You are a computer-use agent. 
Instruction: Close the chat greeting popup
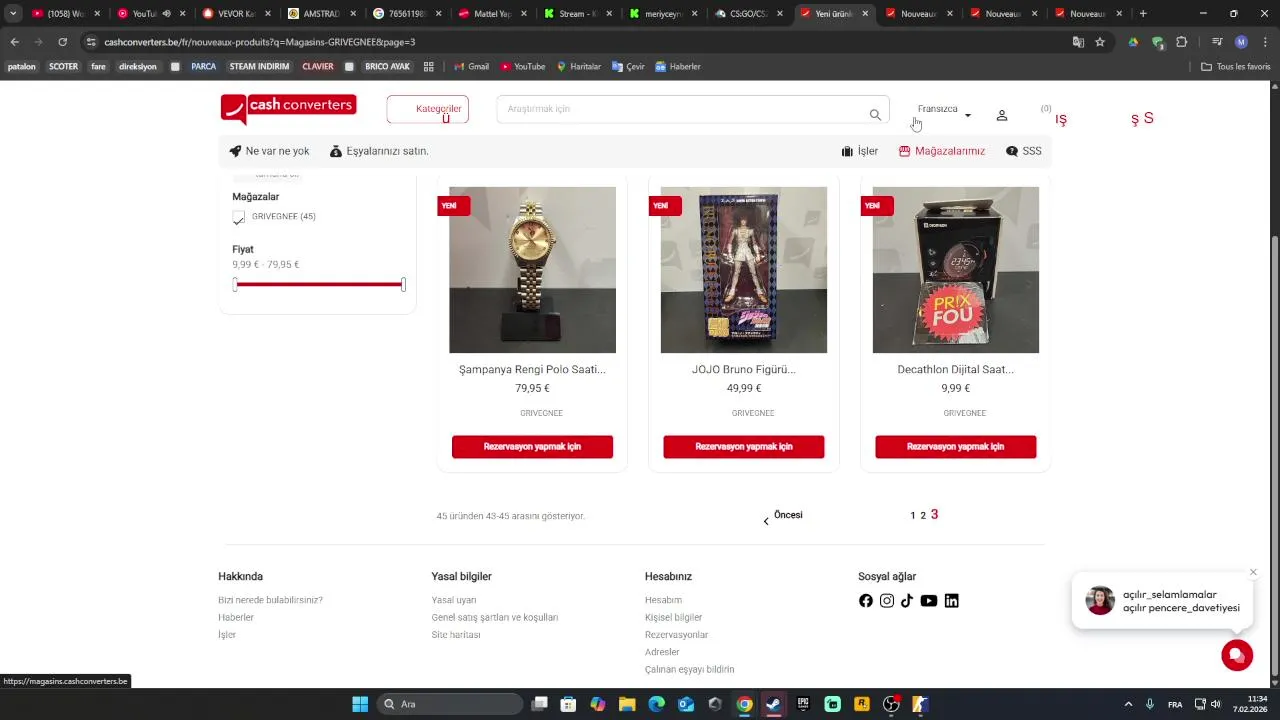pos(1253,572)
